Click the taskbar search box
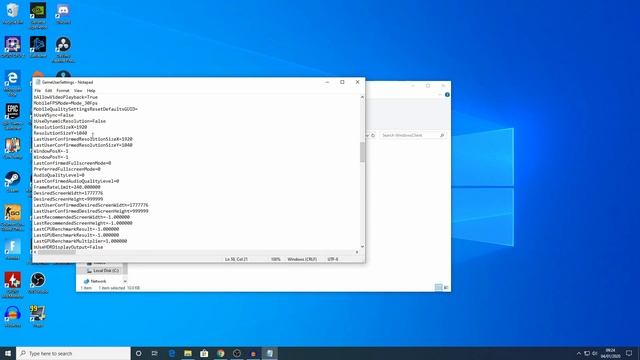 coord(73,353)
